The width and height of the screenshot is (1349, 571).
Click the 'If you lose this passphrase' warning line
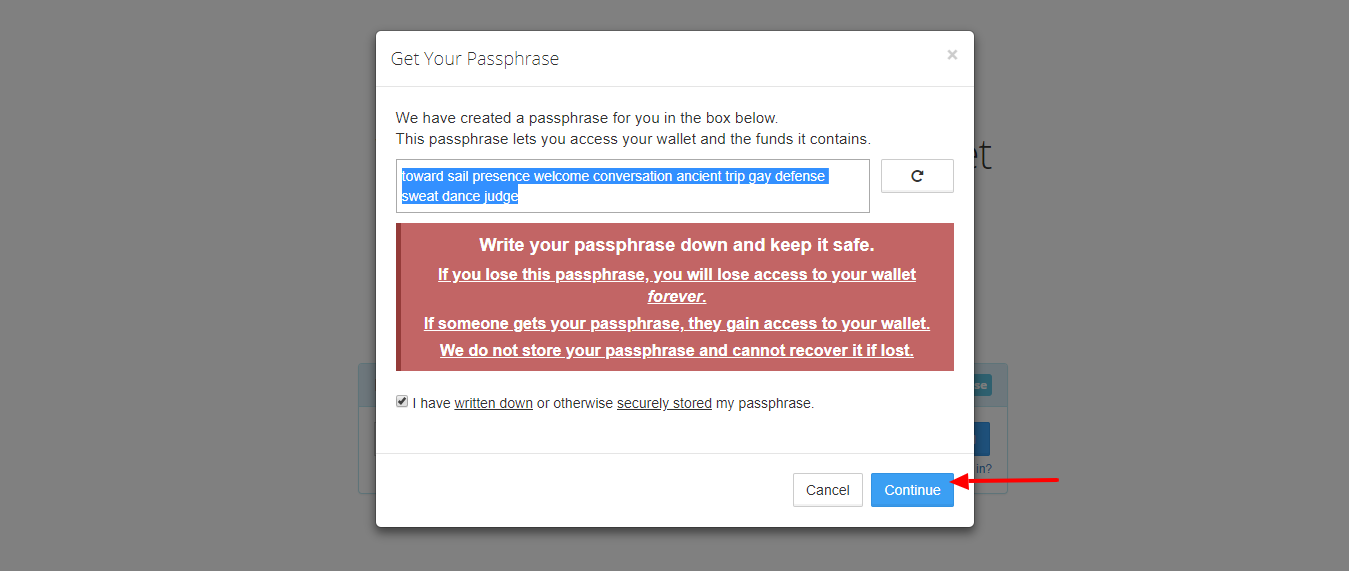tap(676, 274)
